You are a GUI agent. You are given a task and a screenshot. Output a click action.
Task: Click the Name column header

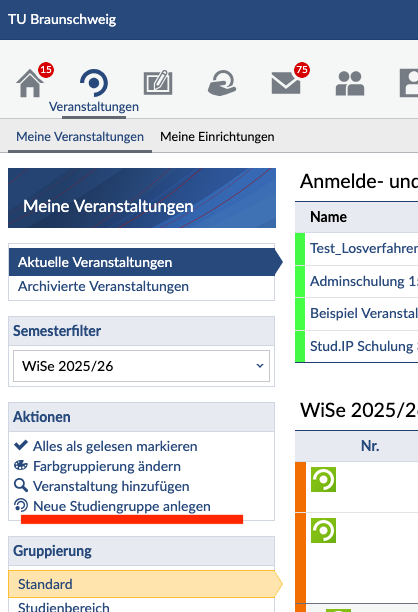[x=328, y=217]
